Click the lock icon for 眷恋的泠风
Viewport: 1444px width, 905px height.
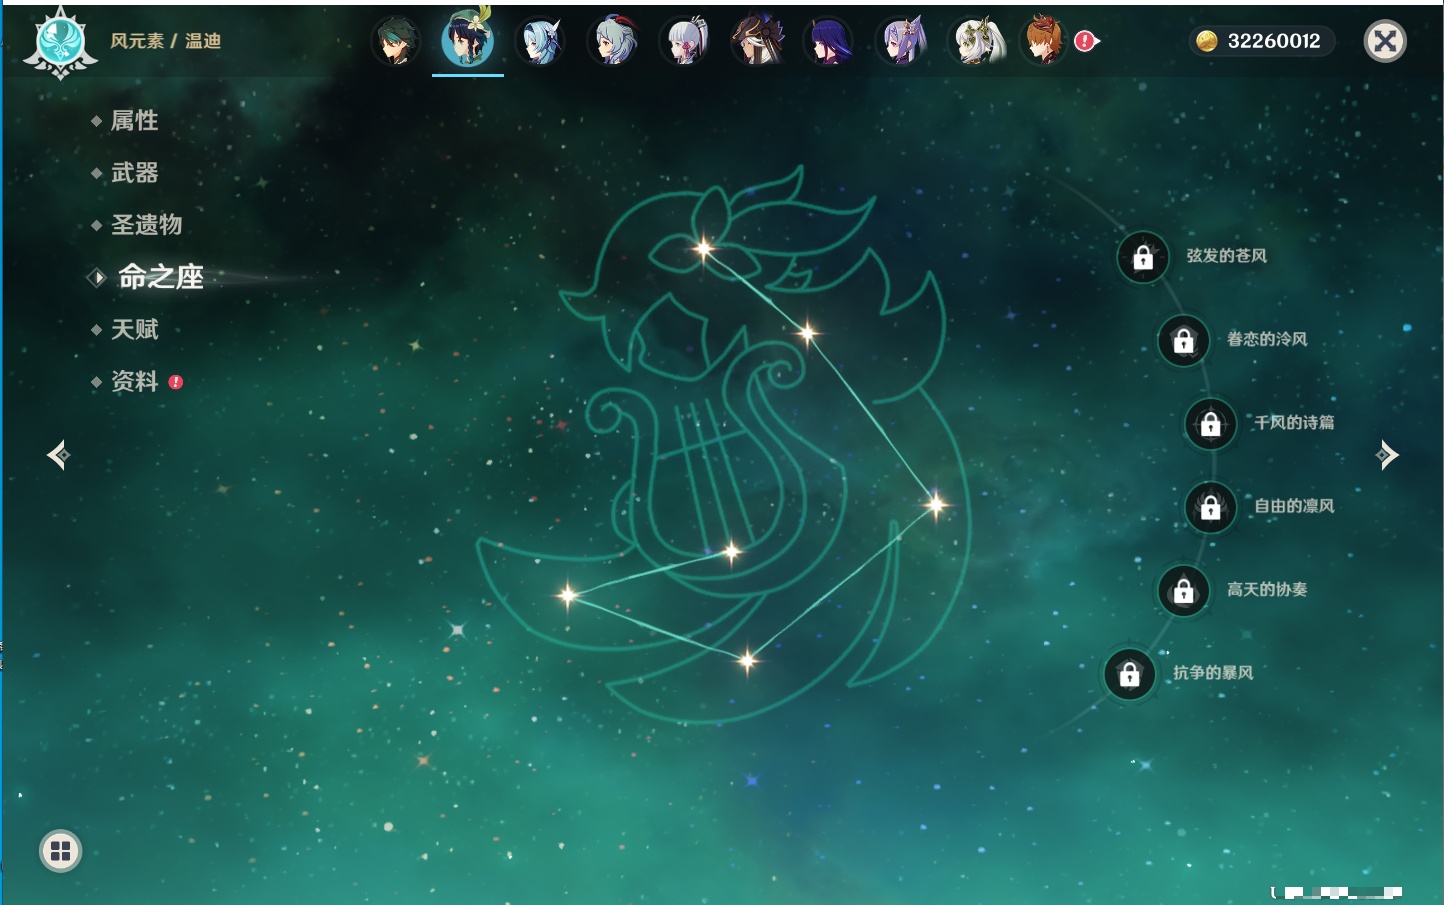click(x=1184, y=340)
